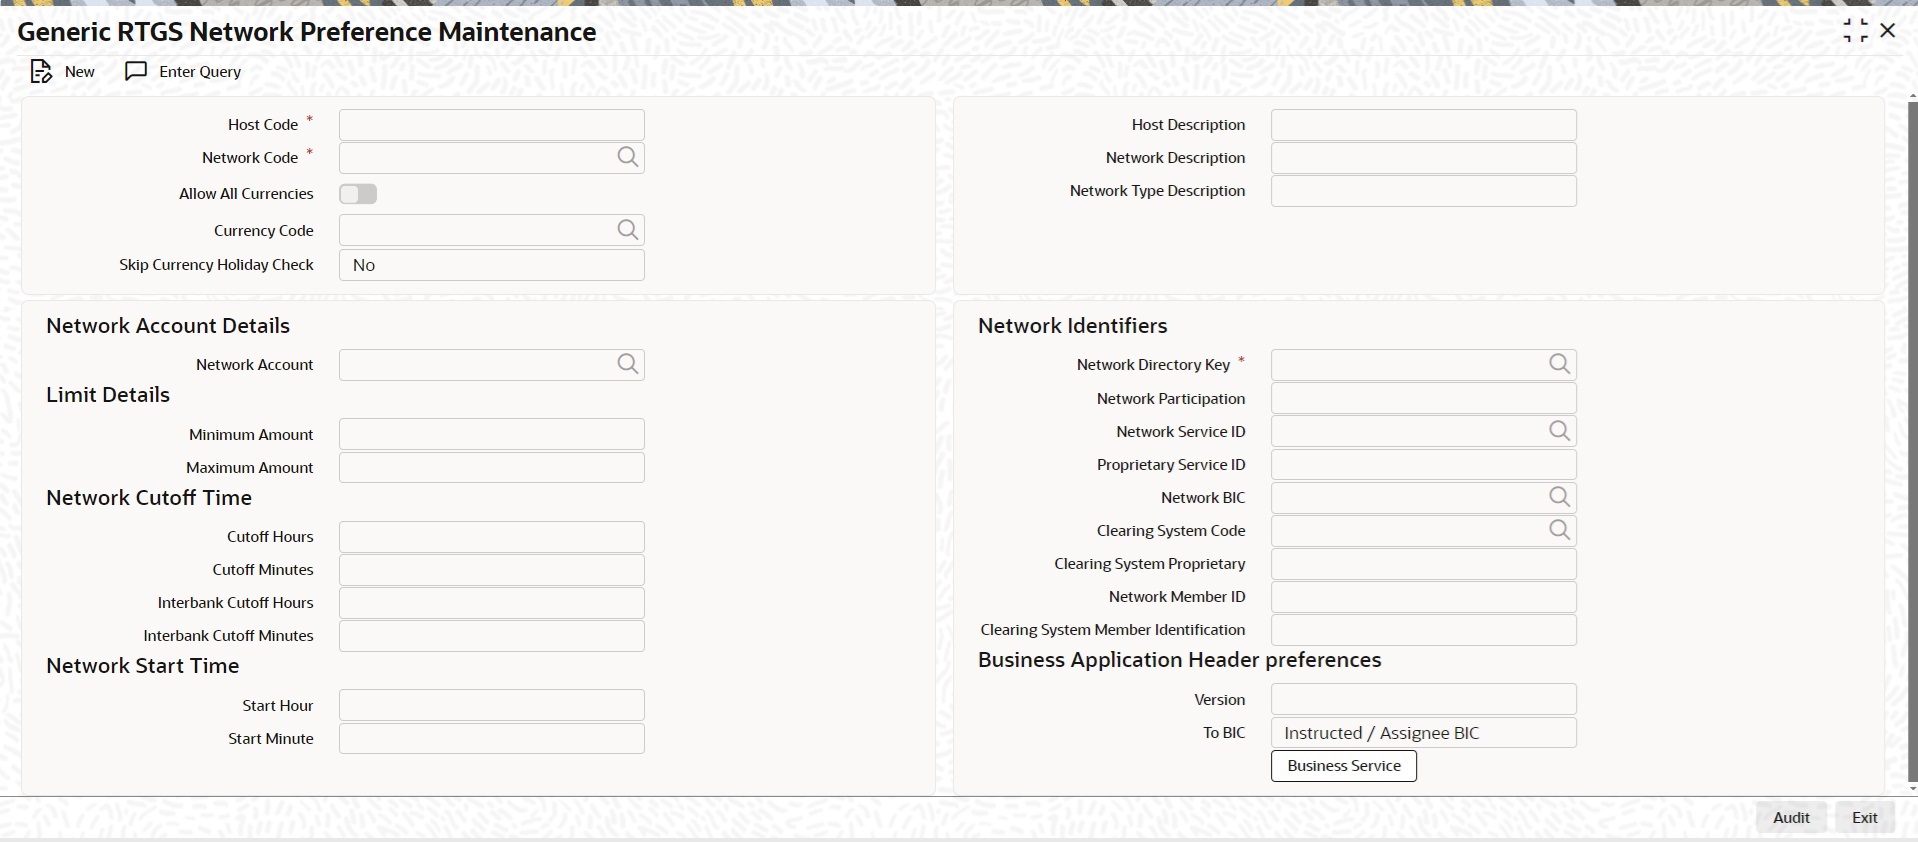Screen dimensions: 1918x842
Task: Click the Audit button
Action: tap(1791, 818)
